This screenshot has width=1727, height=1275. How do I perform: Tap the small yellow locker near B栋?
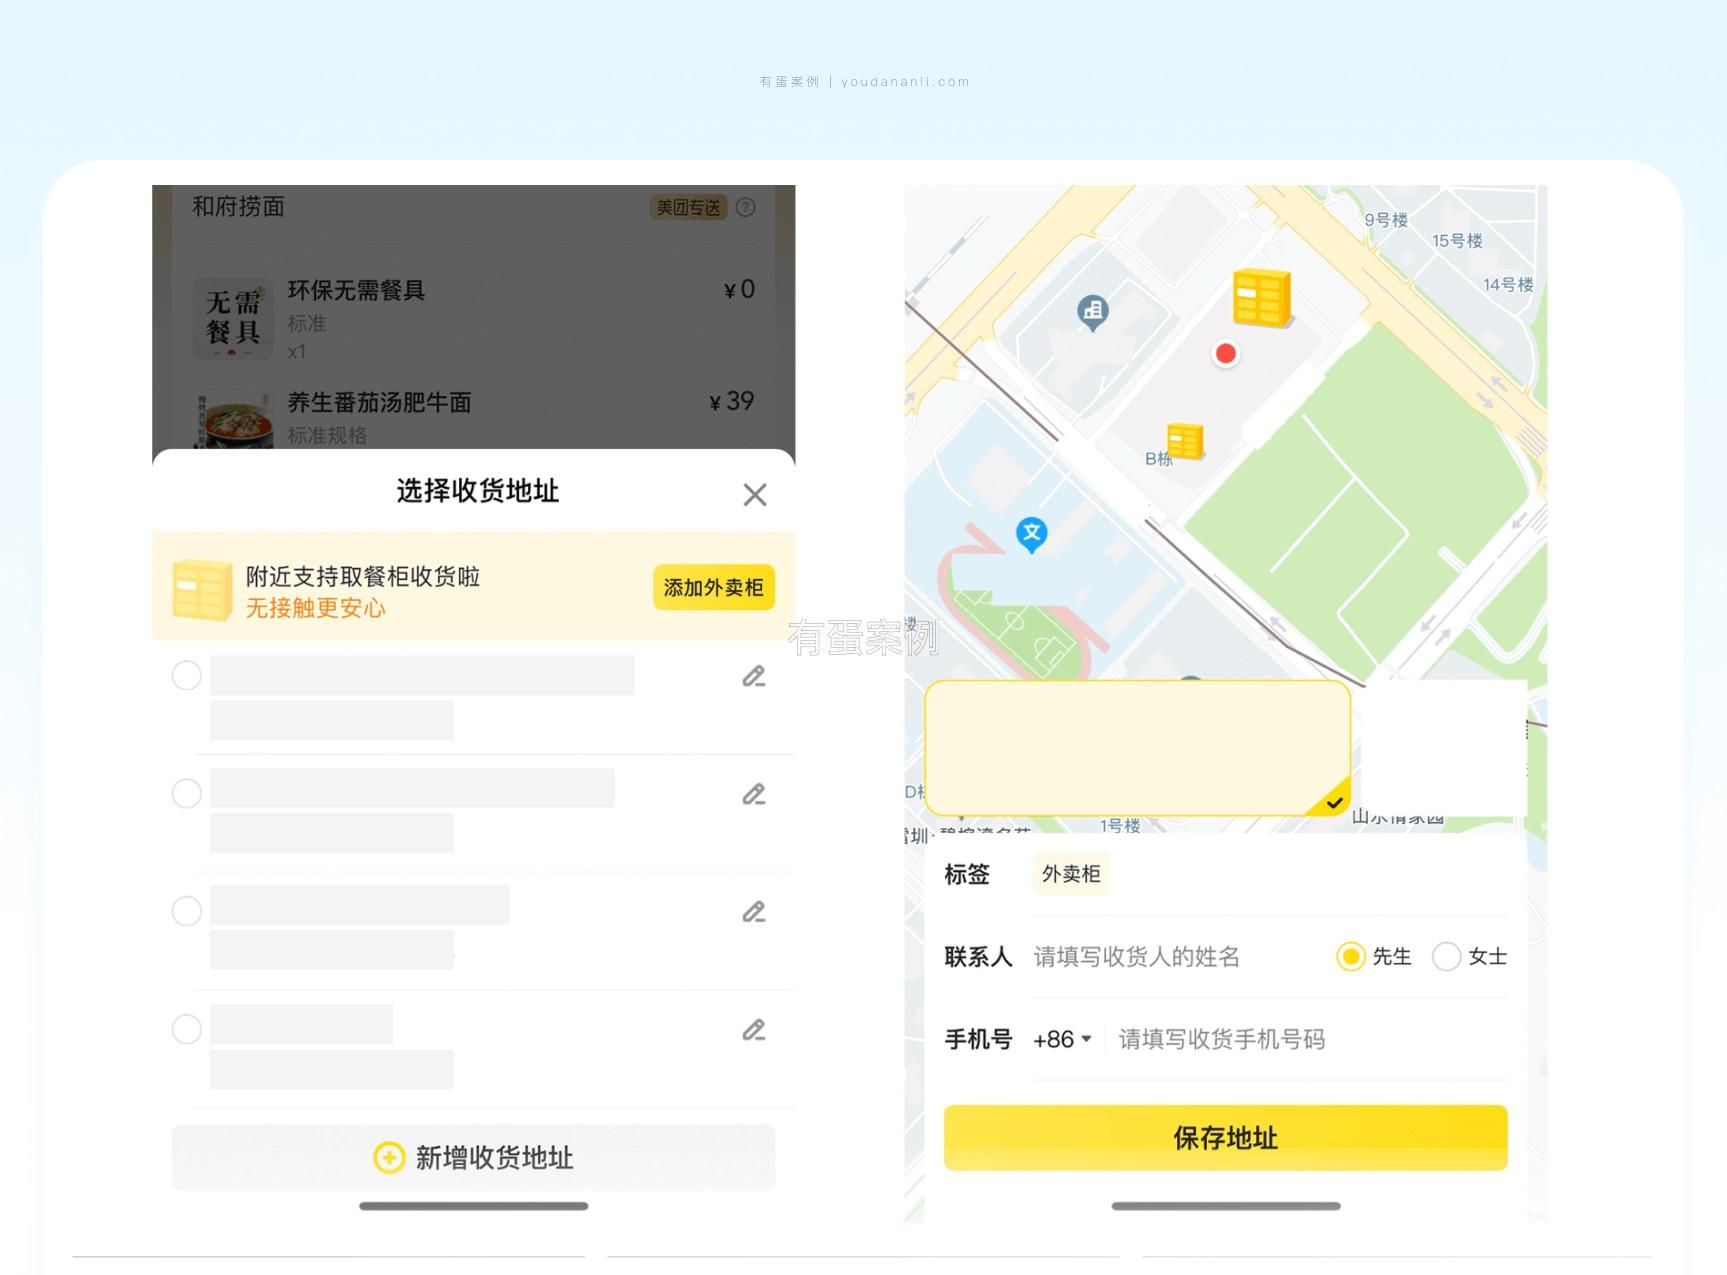[1185, 441]
